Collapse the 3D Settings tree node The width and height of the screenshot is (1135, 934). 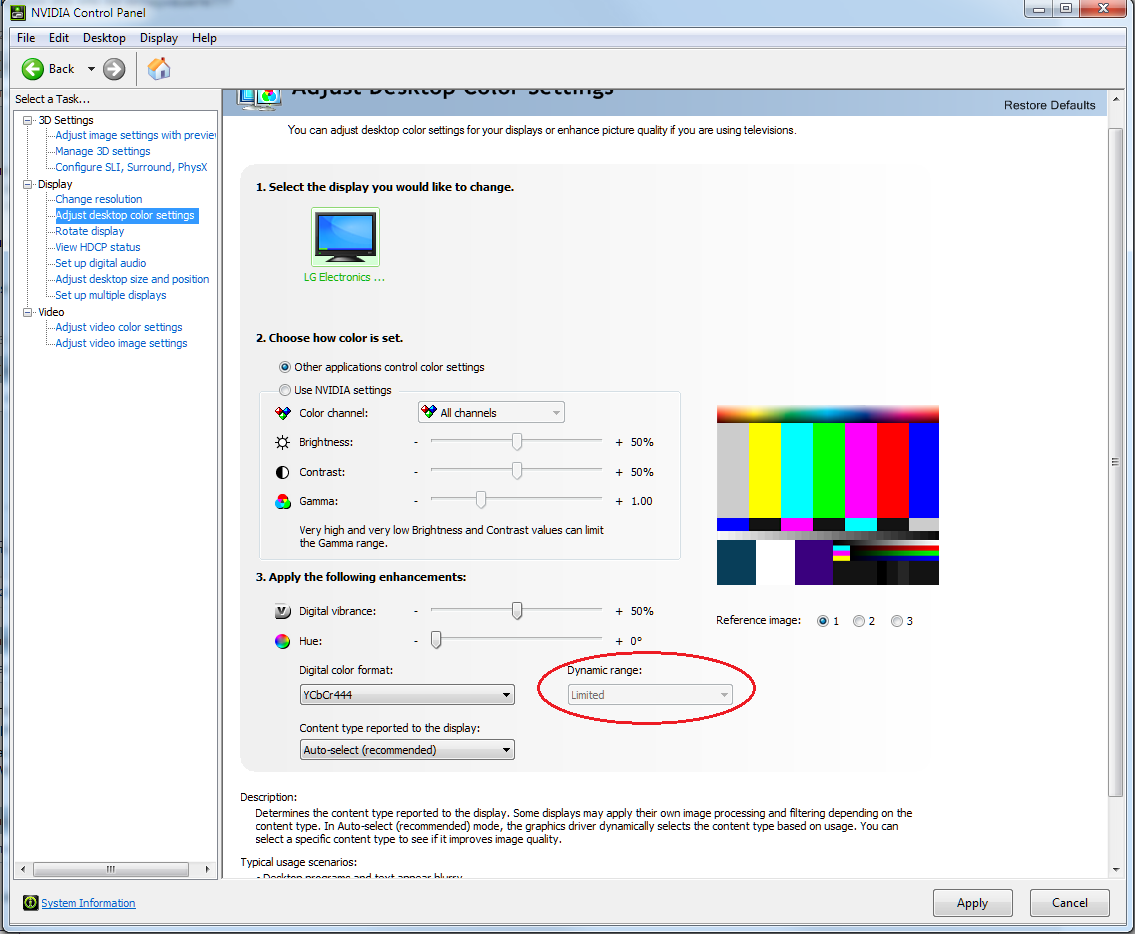(x=28, y=120)
